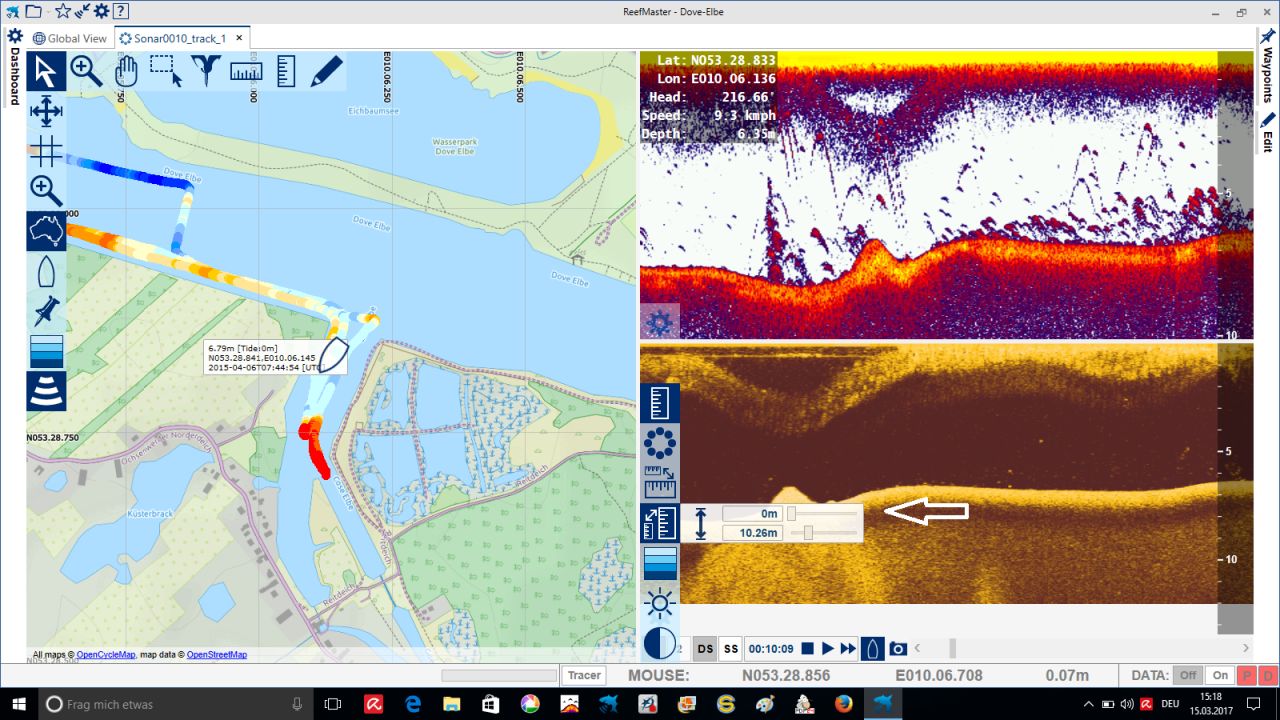The height and width of the screenshot is (720, 1280).
Task: Click the 10.26m depth range slider
Action: (808, 533)
